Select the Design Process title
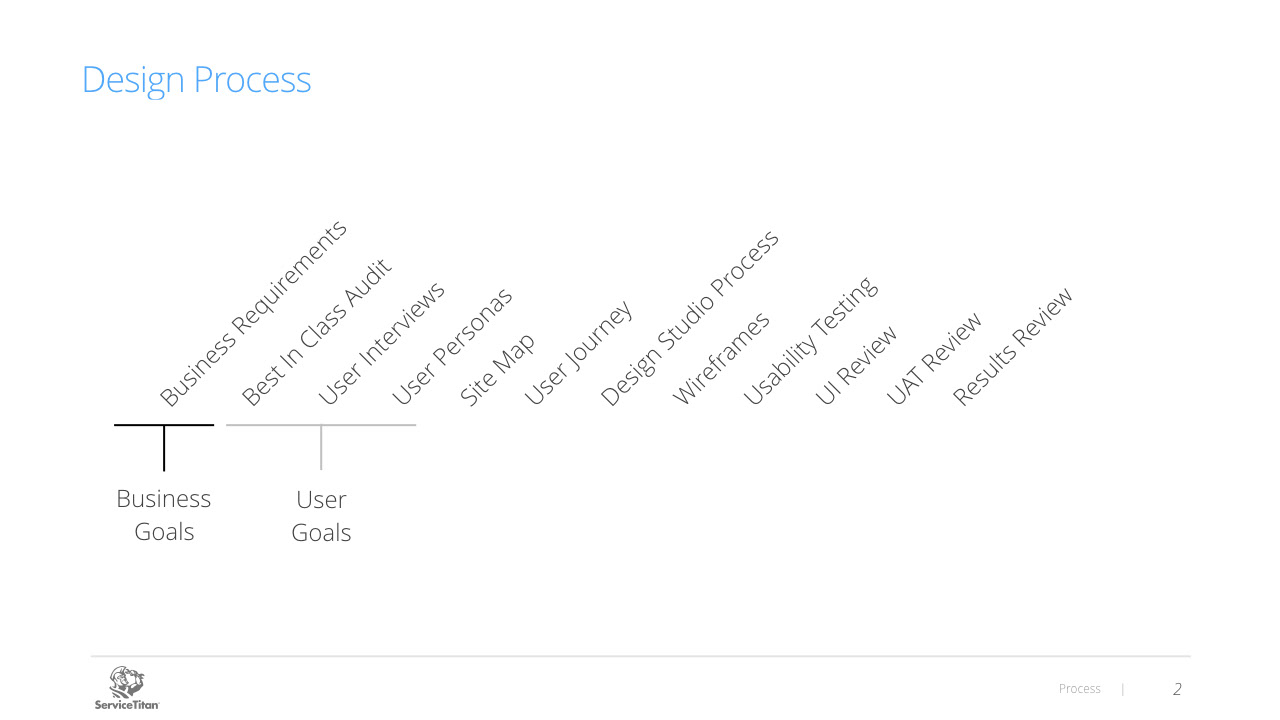1280x720 pixels. tap(196, 80)
